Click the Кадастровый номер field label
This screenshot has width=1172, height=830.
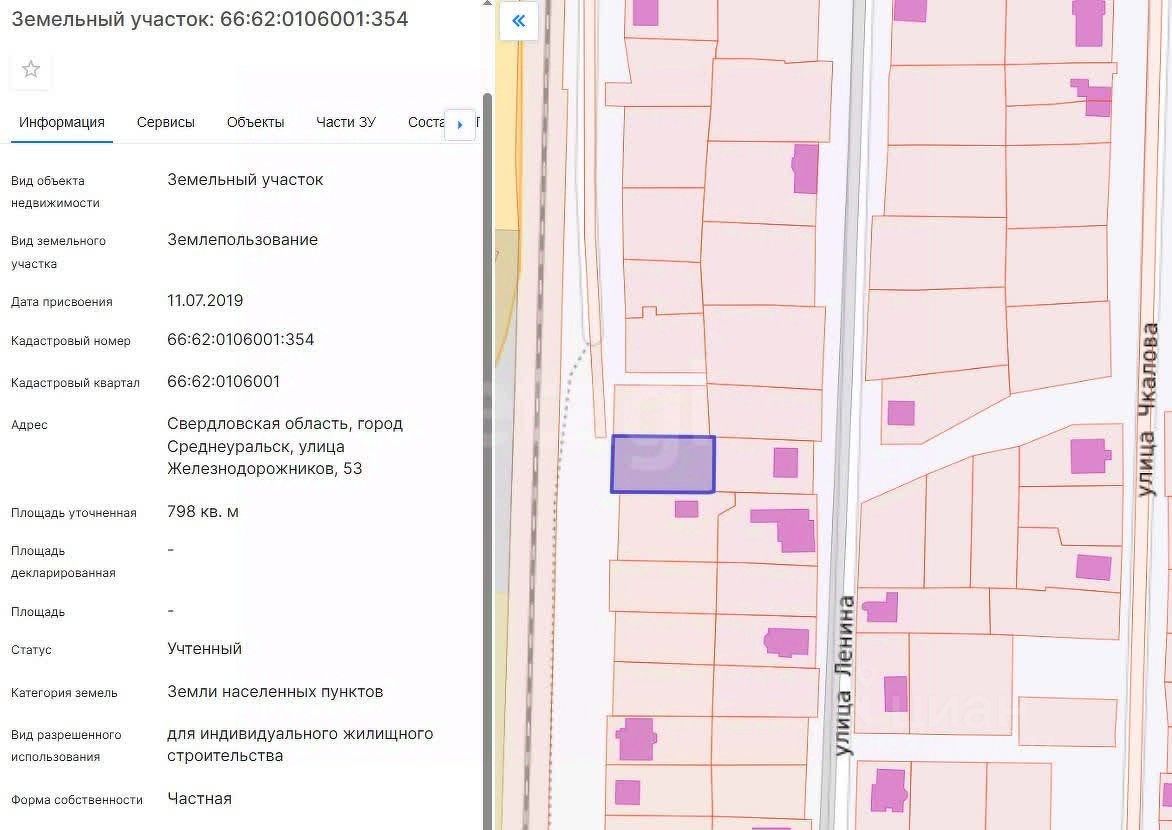pos(70,341)
